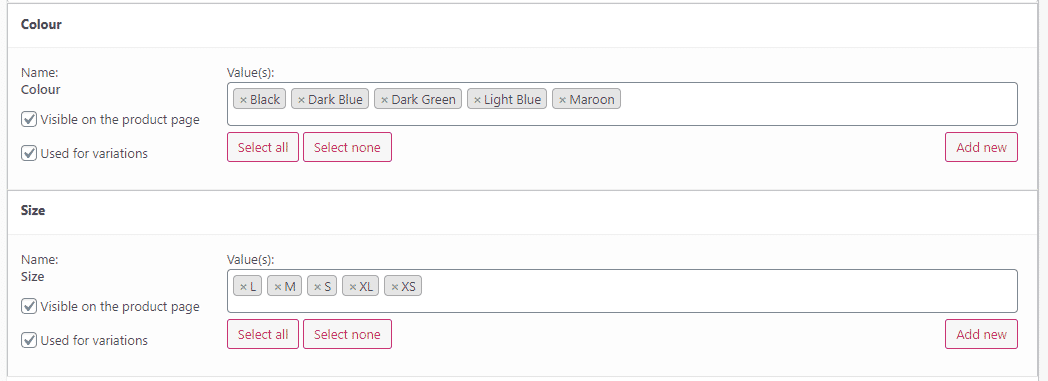Viewport: 1048px width, 381px height.
Task: Remove the S size tag
Action: point(317,287)
